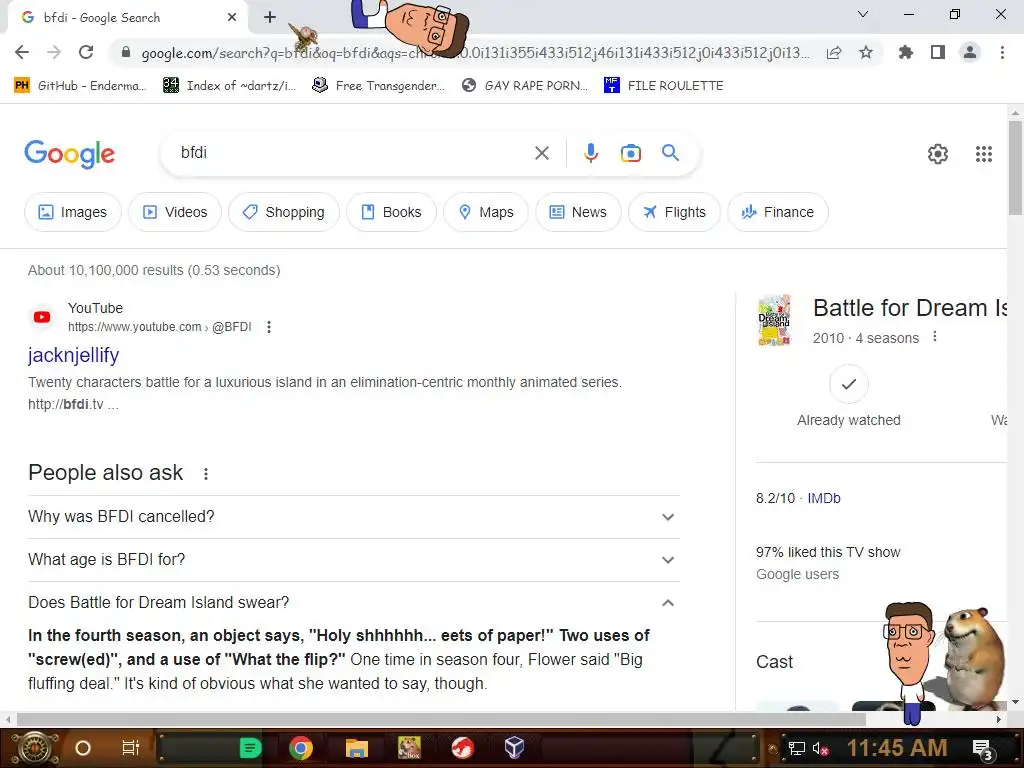Open the red bird app on taskbar
Screen dimensions: 1024x768
pyautogui.click(x=462, y=748)
